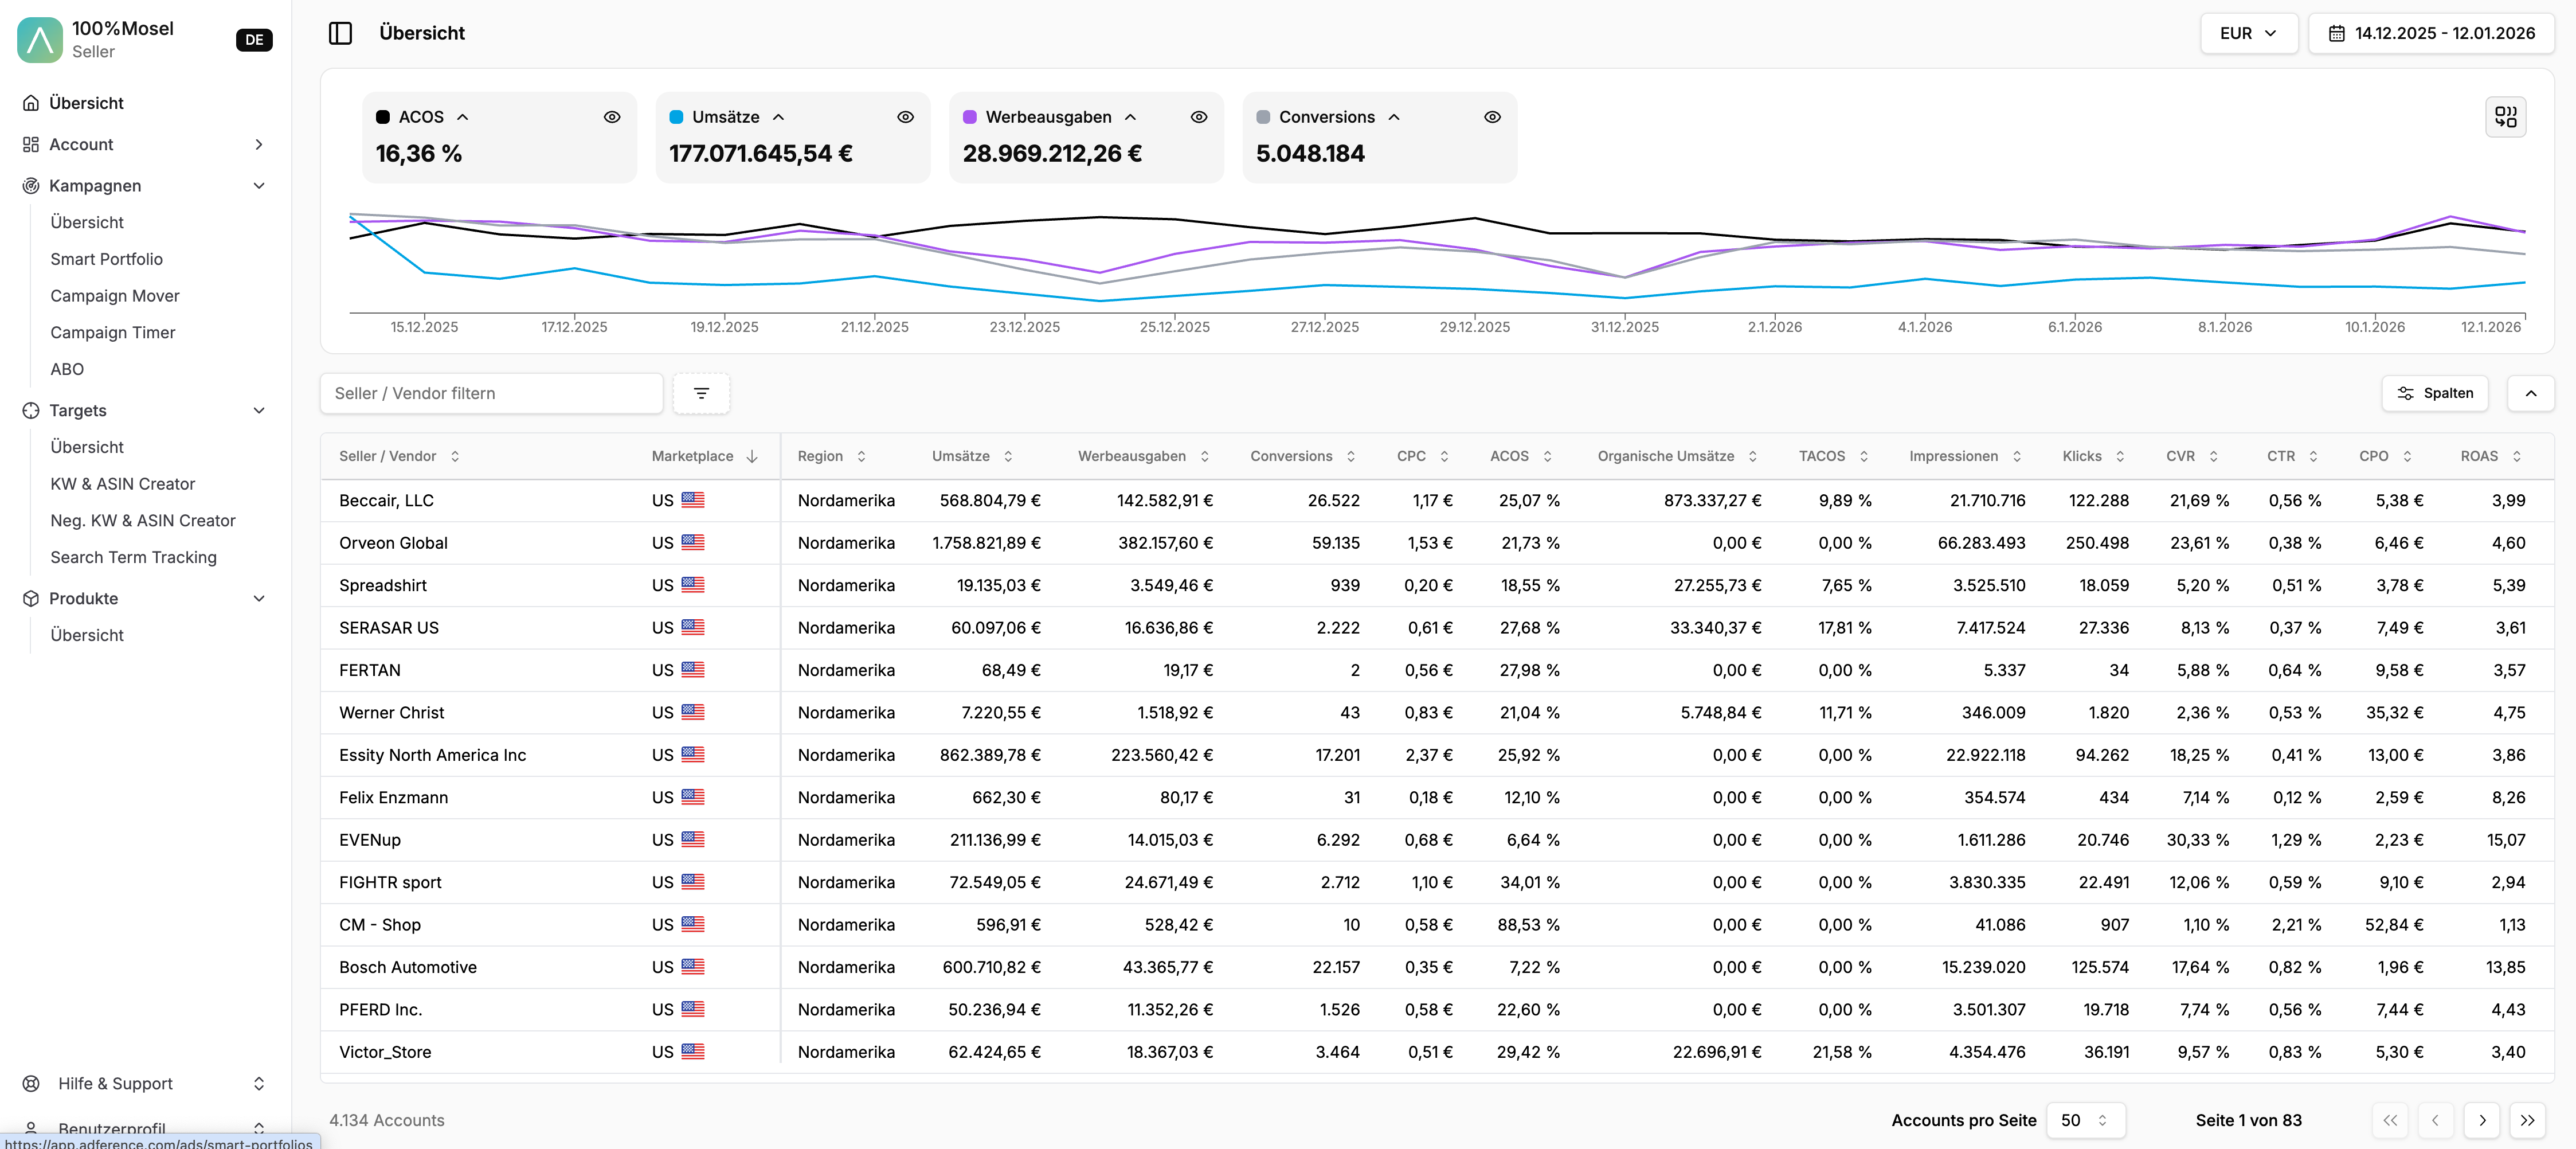Jump to the last page with the double arrow
This screenshot has height=1149, width=2576.
pyautogui.click(x=2527, y=1120)
